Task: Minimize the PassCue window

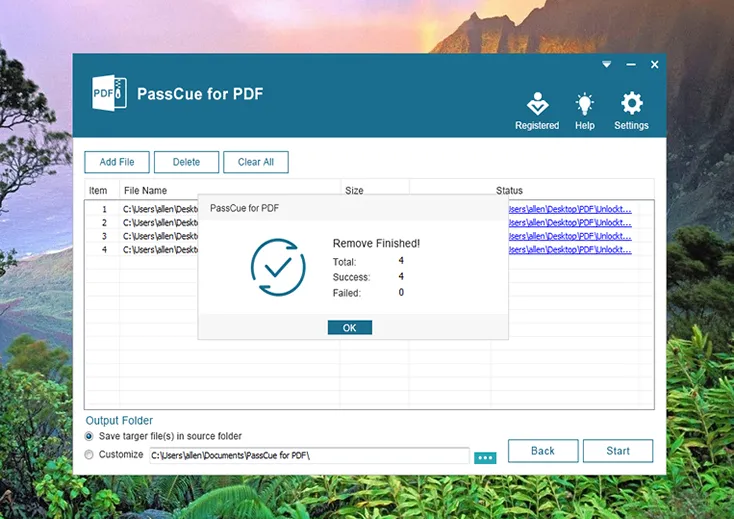Action: 631,65
